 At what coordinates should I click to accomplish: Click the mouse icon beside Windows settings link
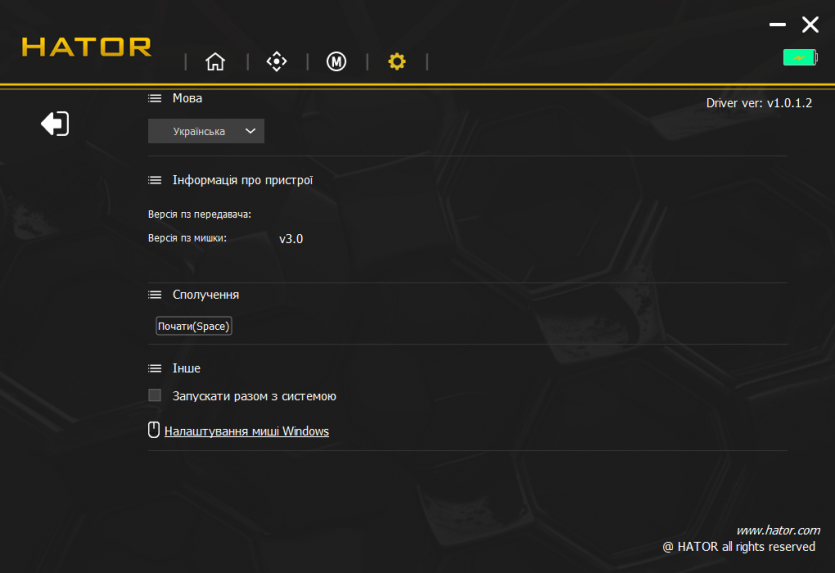click(x=154, y=431)
